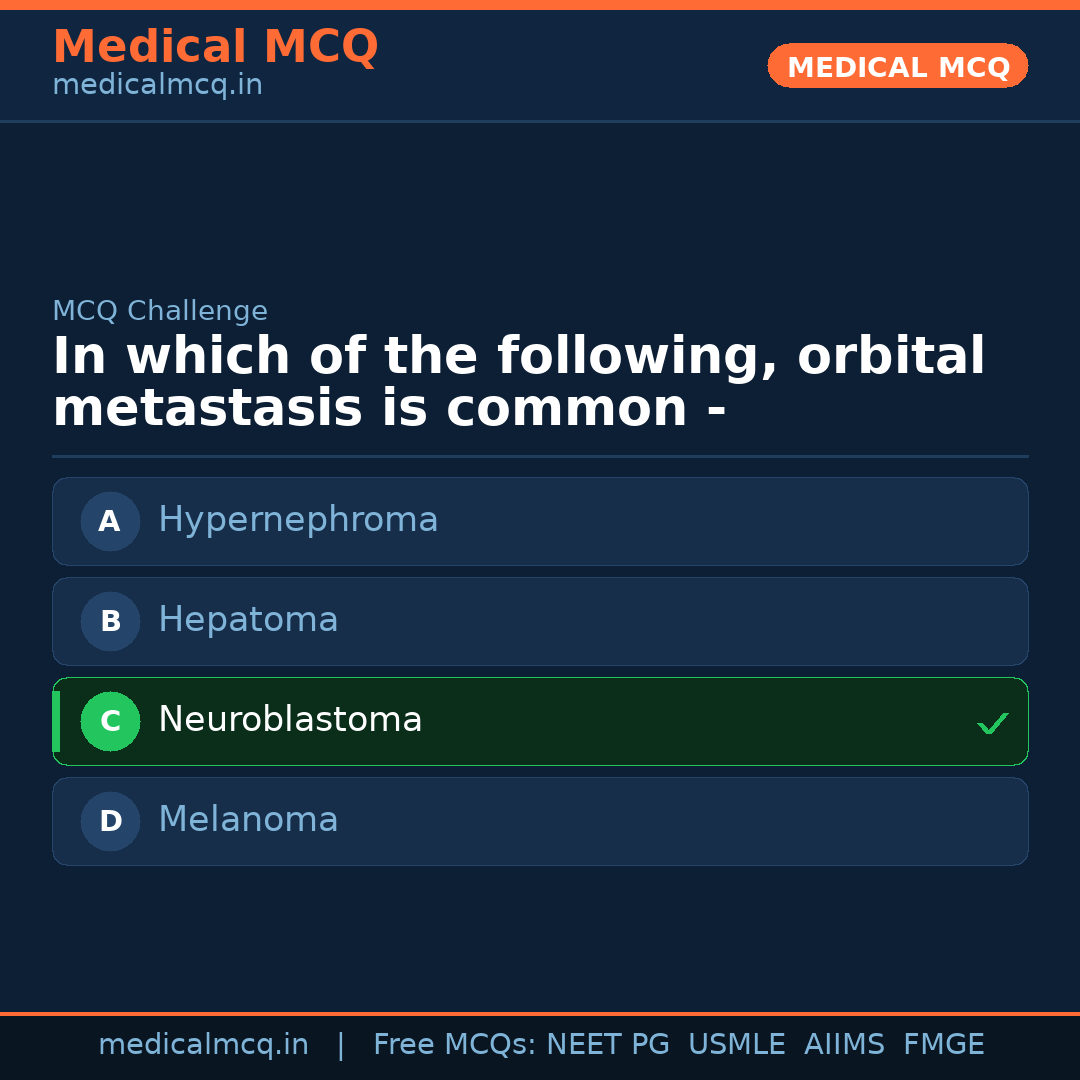This screenshot has height=1080, width=1080.
Task: Select the Melanoma answer option
Action: (540, 821)
